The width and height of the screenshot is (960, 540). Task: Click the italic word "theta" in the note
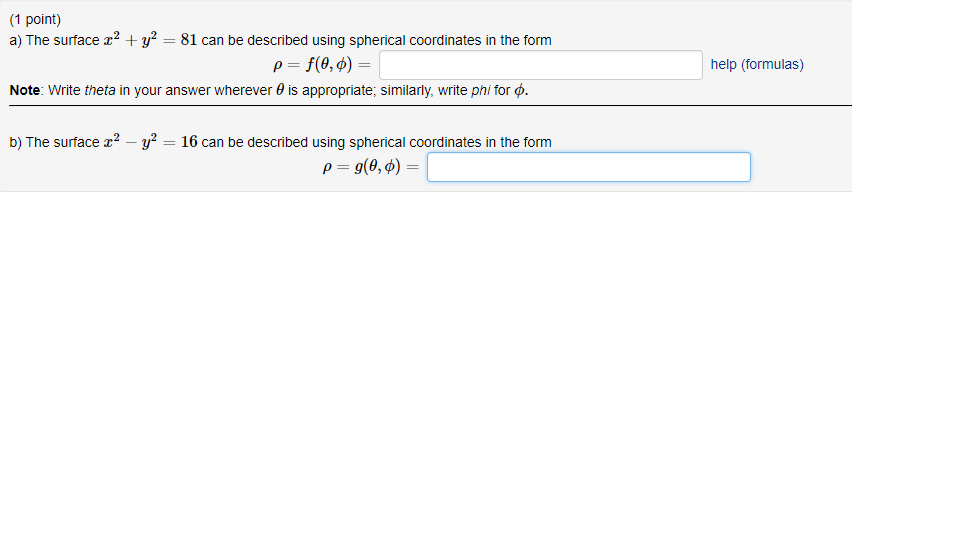click(100, 91)
